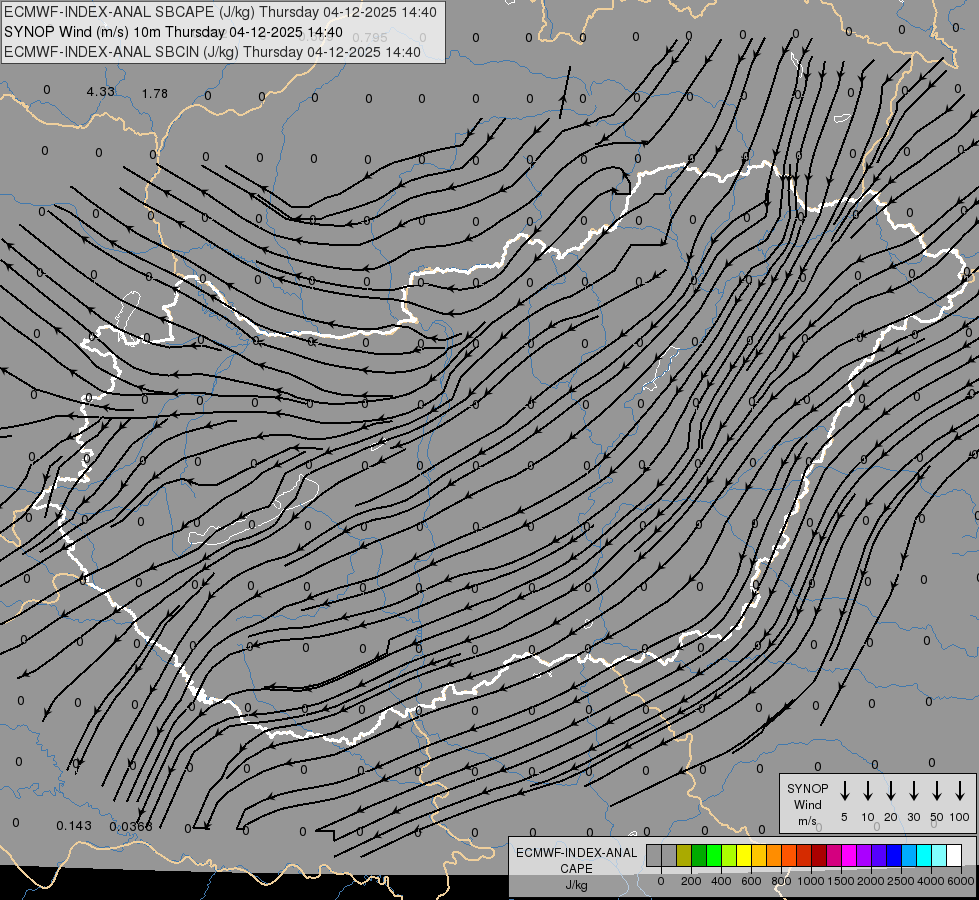This screenshot has width=979, height=900.
Task: Click the SBCIN layer title line
Action: 212,52
